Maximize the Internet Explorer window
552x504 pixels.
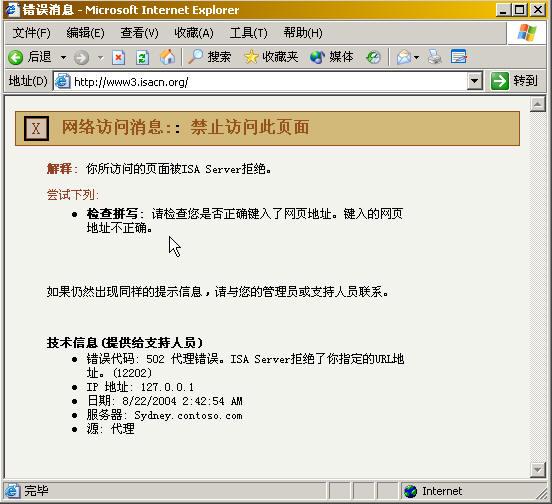tap(520, 10)
